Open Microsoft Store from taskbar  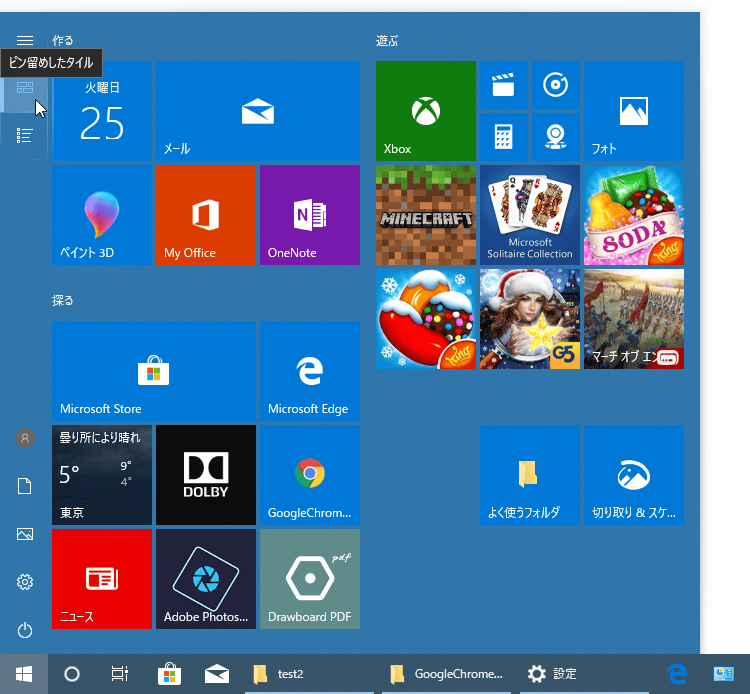click(169, 674)
